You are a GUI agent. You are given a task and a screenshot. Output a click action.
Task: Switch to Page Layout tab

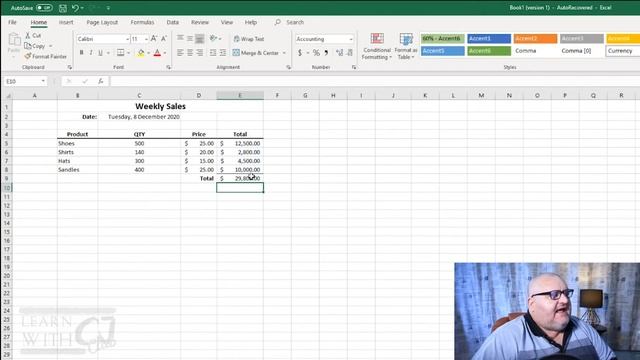[102, 22]
